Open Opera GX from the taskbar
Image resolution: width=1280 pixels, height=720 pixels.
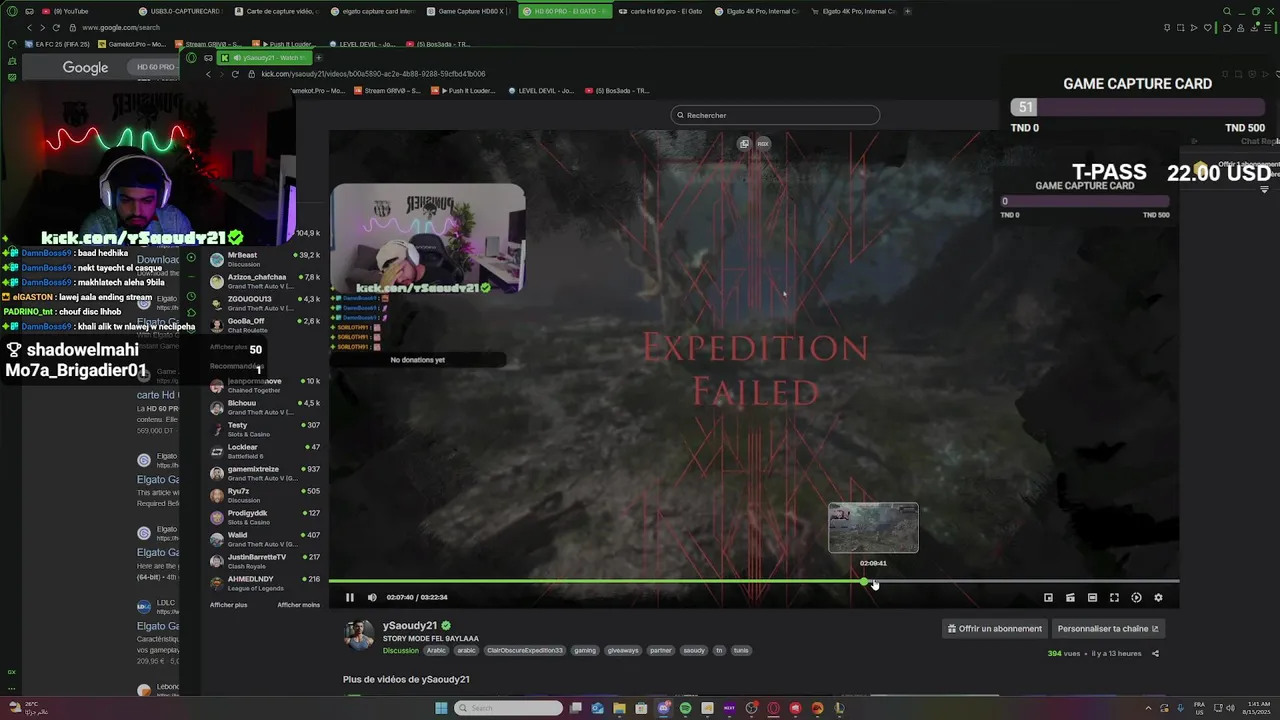(x=773, y=708)
